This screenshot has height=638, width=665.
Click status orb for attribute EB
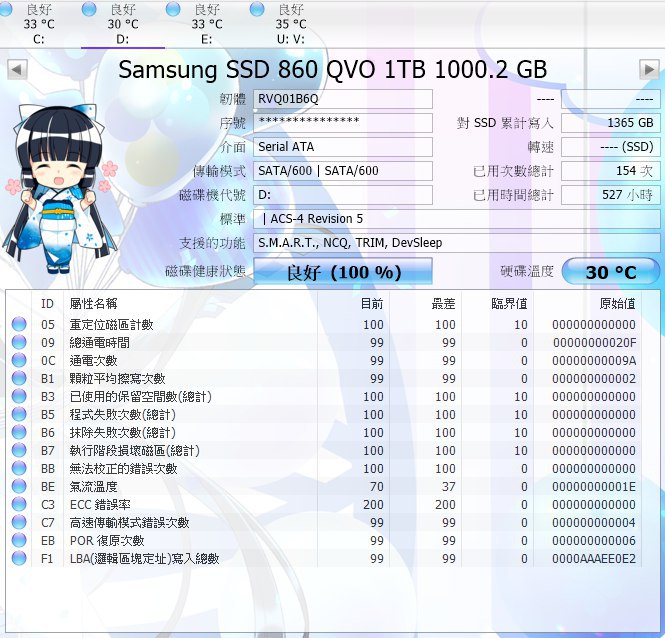pos(19,540)
